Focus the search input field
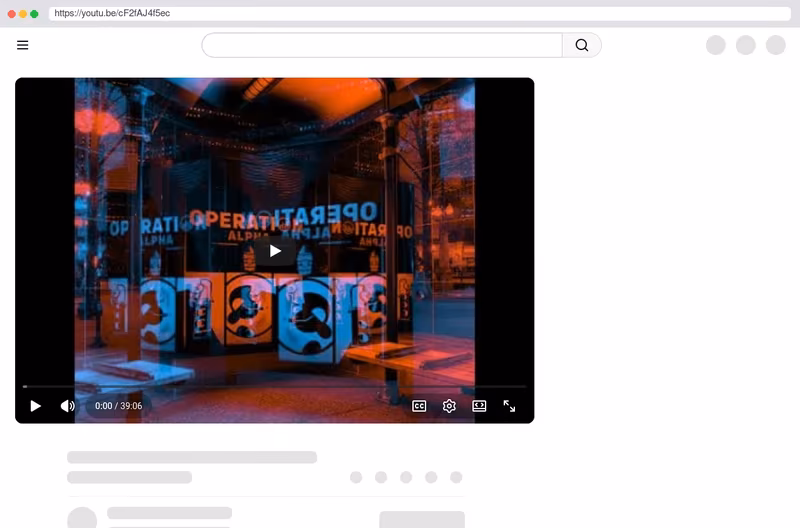 pos(382,45)
